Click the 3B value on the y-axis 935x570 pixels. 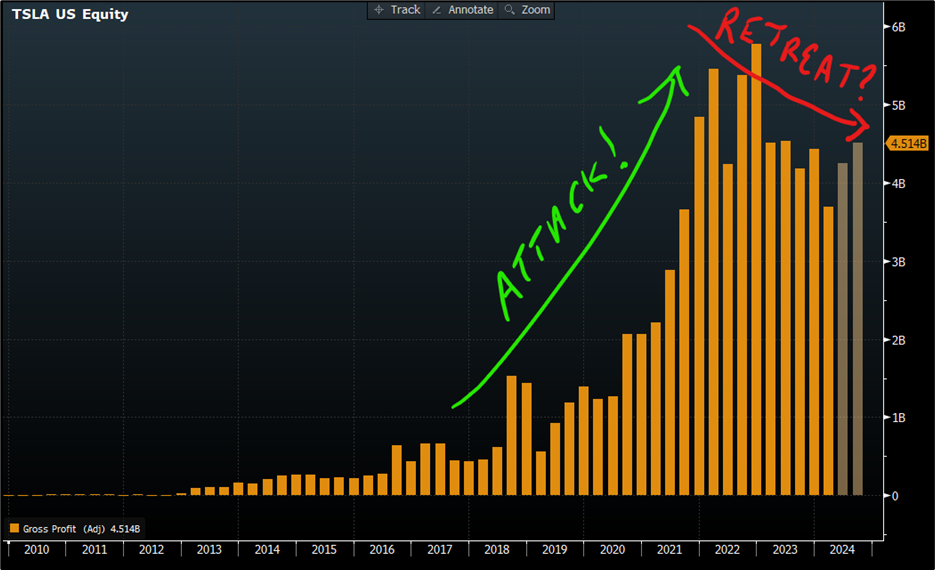[x=899, y=262]
